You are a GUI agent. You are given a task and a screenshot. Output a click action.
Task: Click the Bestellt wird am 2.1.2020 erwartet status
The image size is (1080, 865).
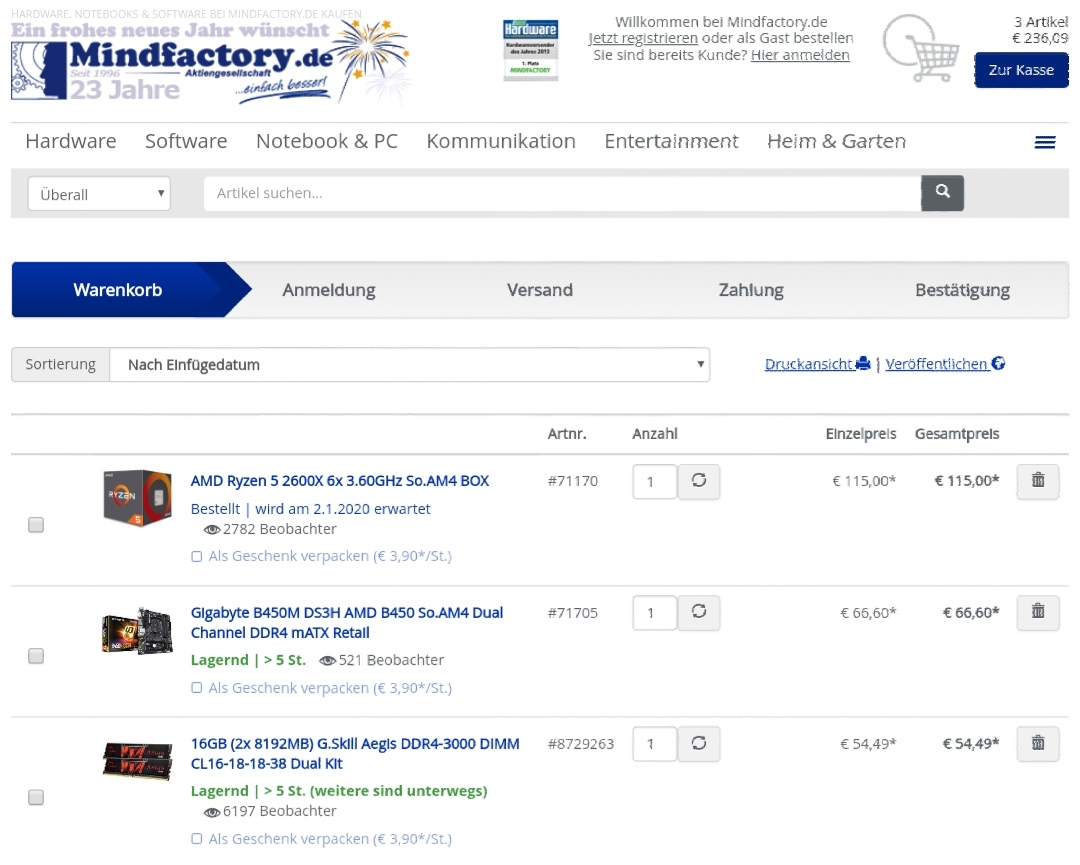(310, 509)
